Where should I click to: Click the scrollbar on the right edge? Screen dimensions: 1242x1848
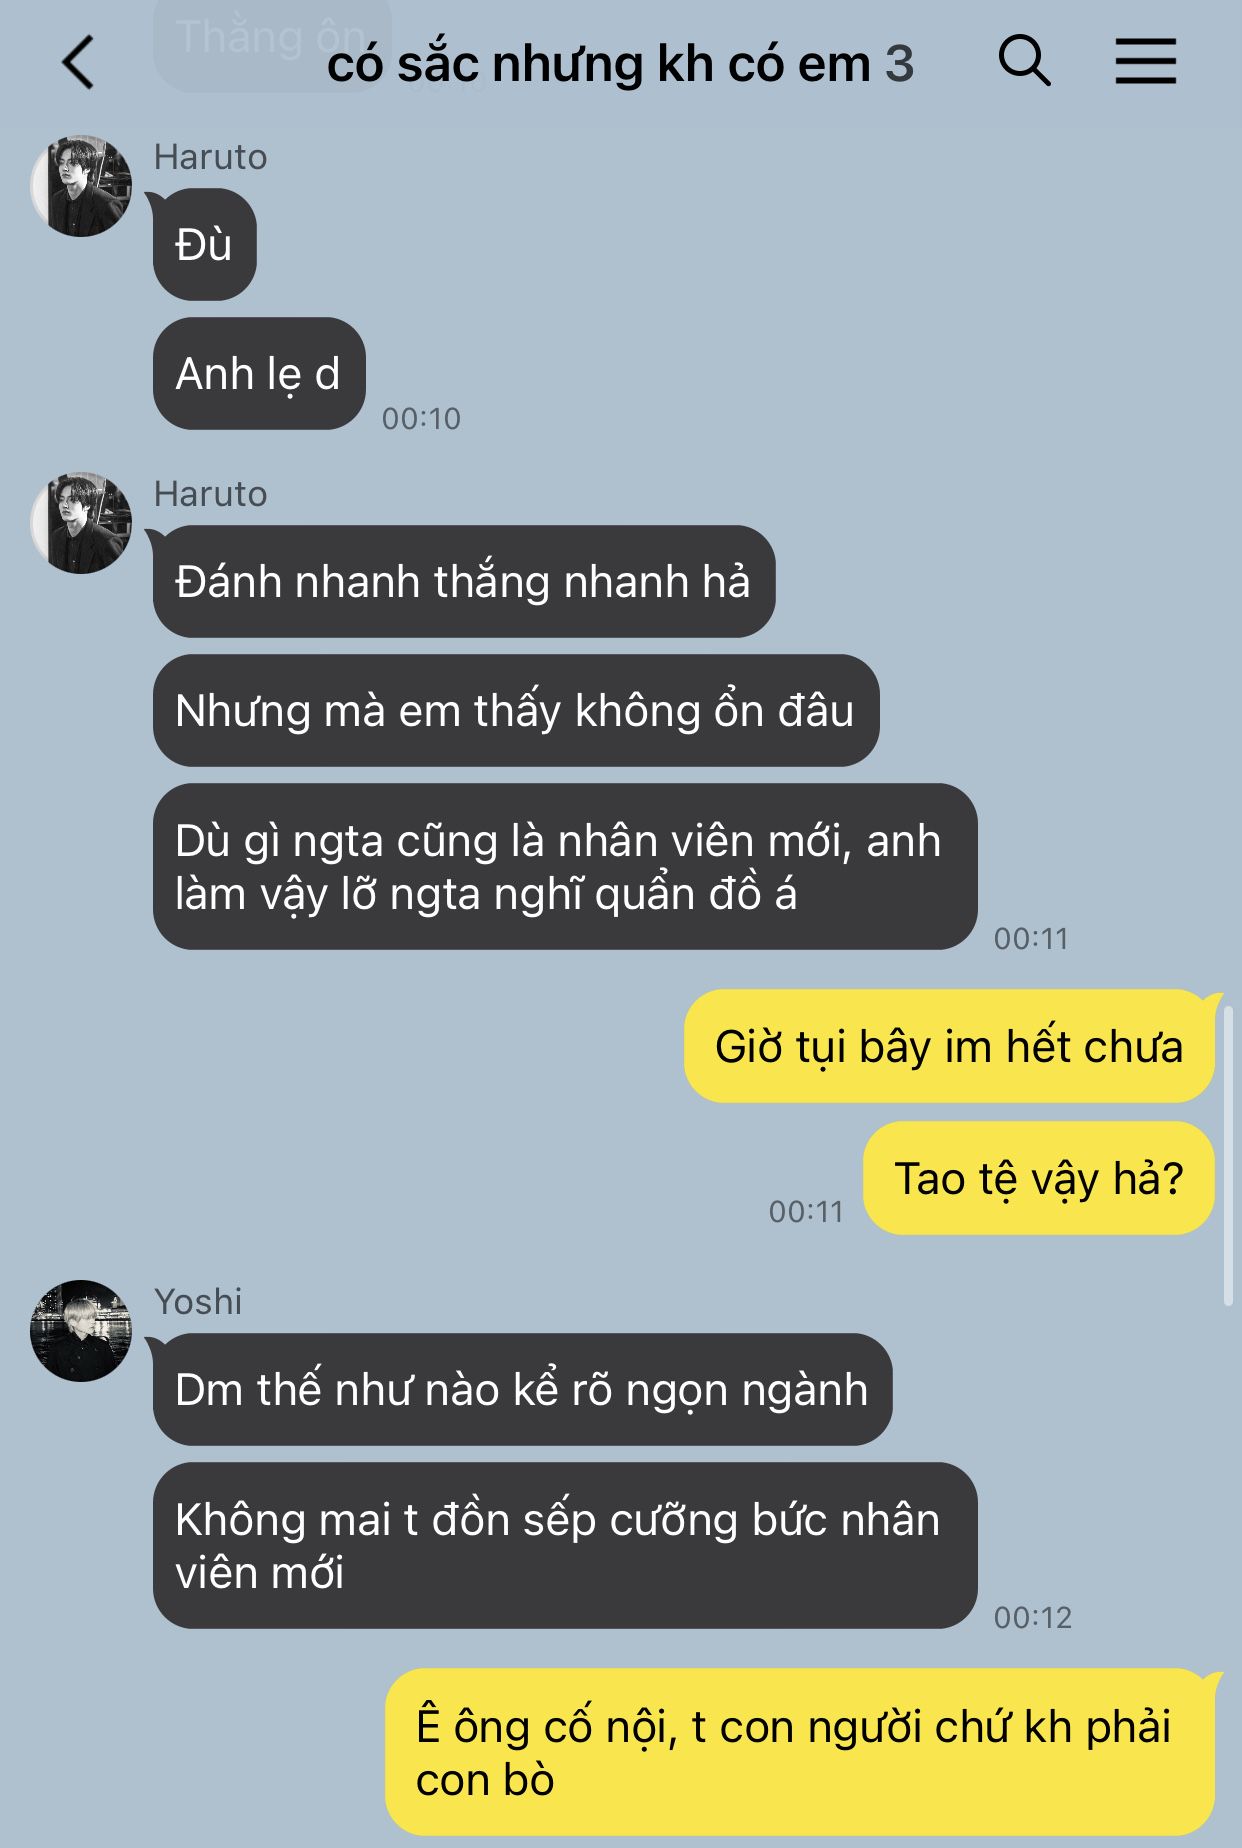[x=1228, y=1155]
